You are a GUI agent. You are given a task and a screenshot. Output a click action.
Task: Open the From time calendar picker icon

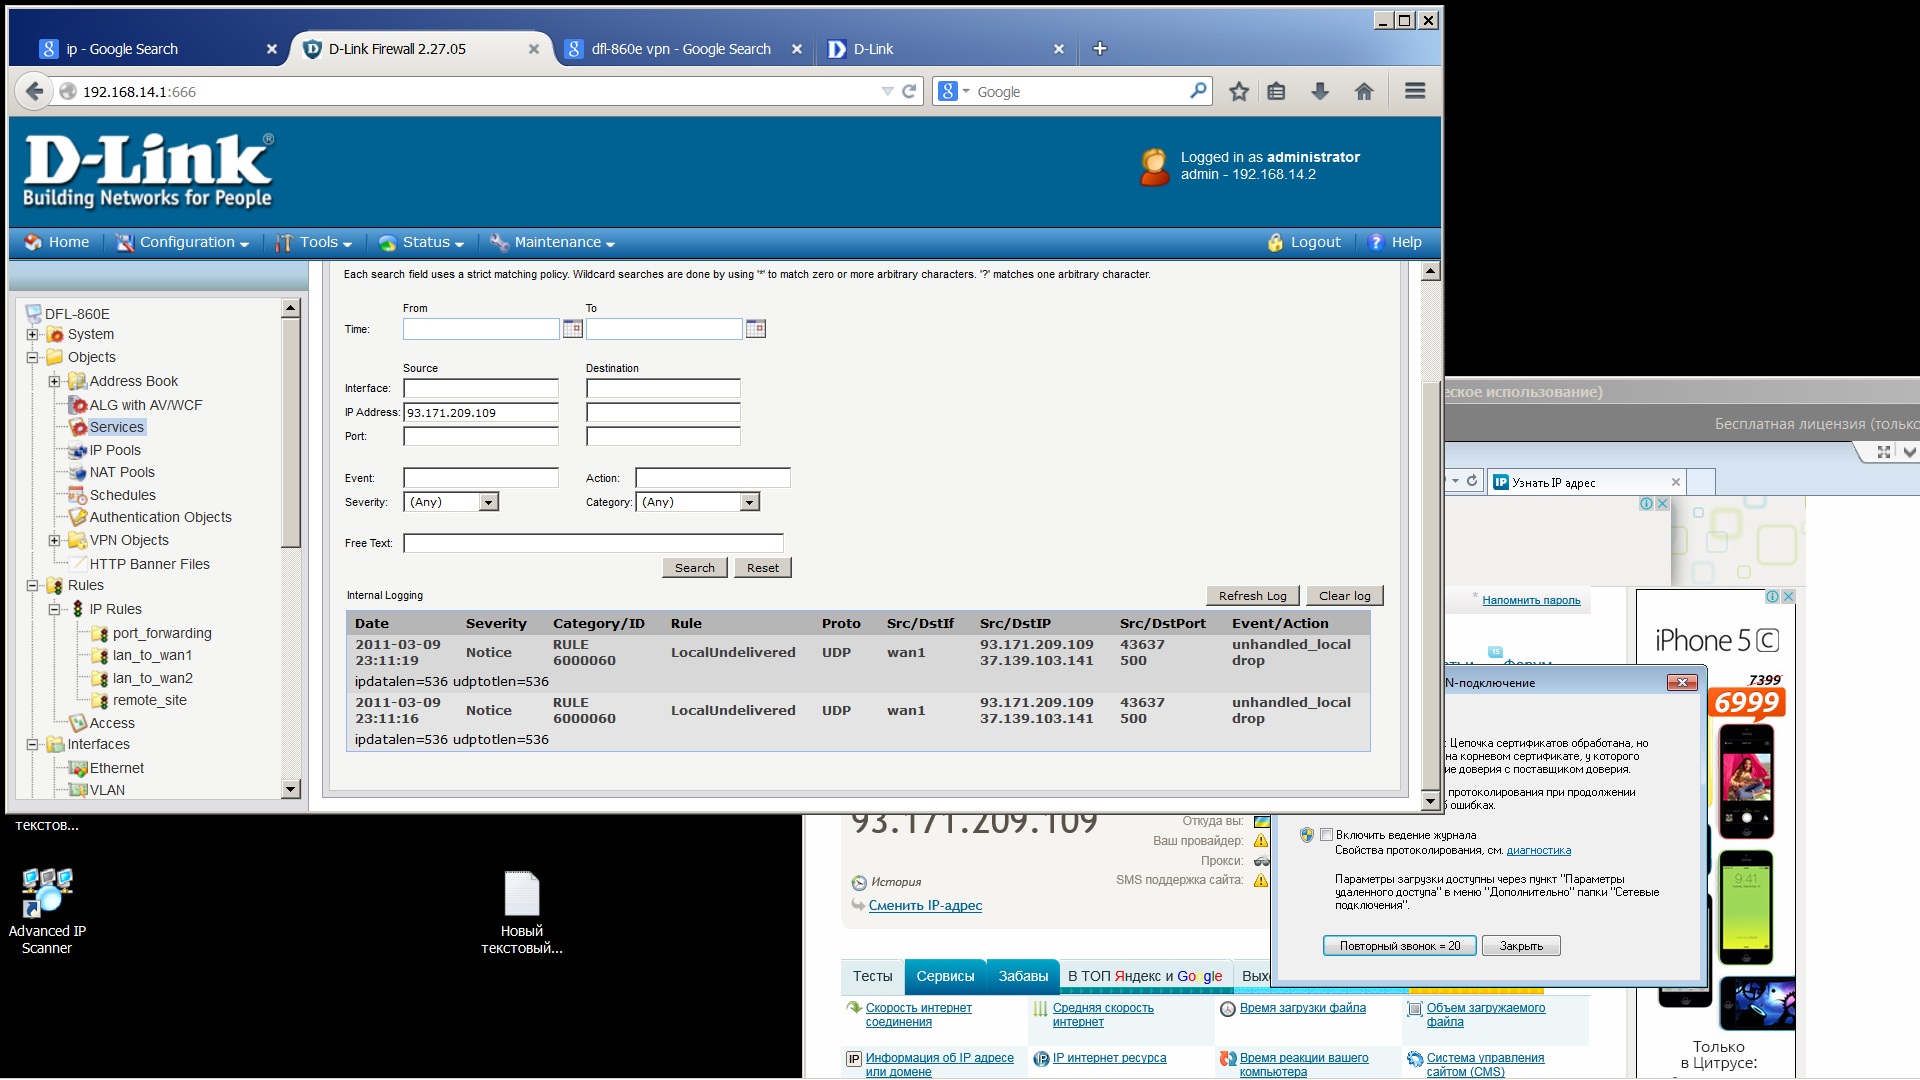[572, 329]
